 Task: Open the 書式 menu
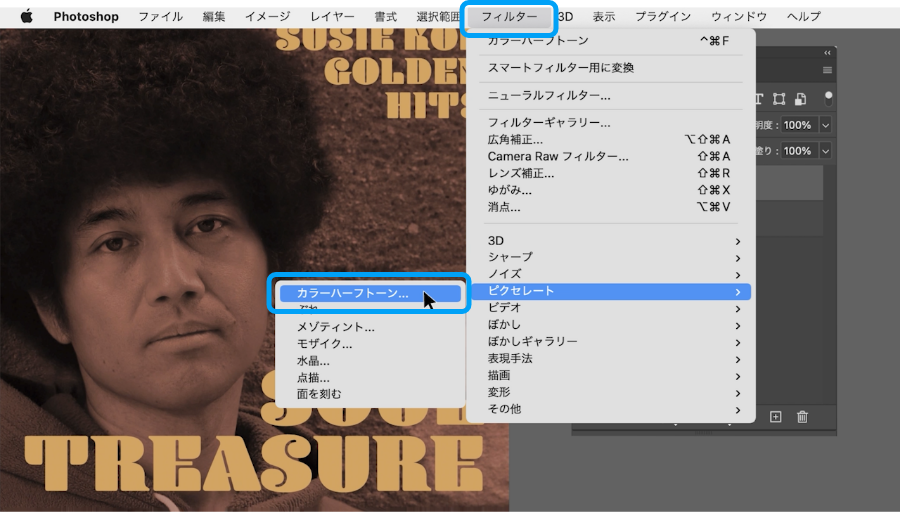click(386, 17)
